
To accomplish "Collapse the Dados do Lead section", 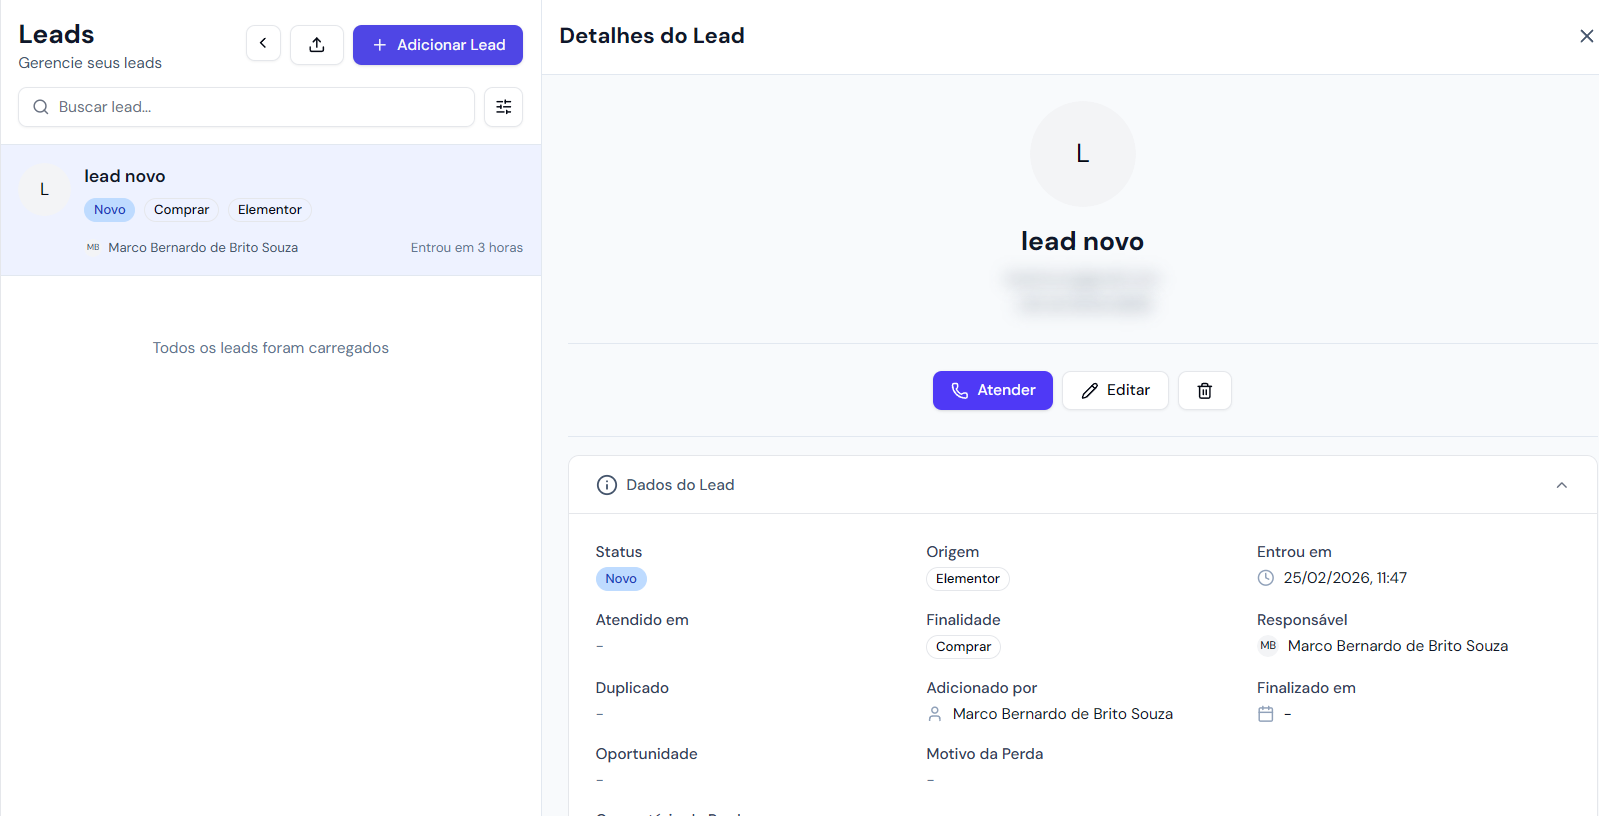I will click(1561, 485).
